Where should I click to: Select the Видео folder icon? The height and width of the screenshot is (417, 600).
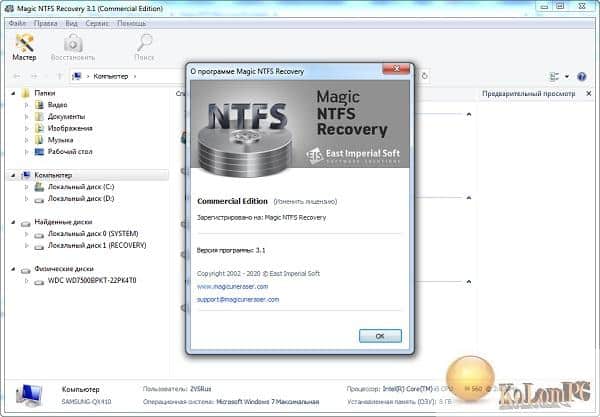tap(39, 104)
